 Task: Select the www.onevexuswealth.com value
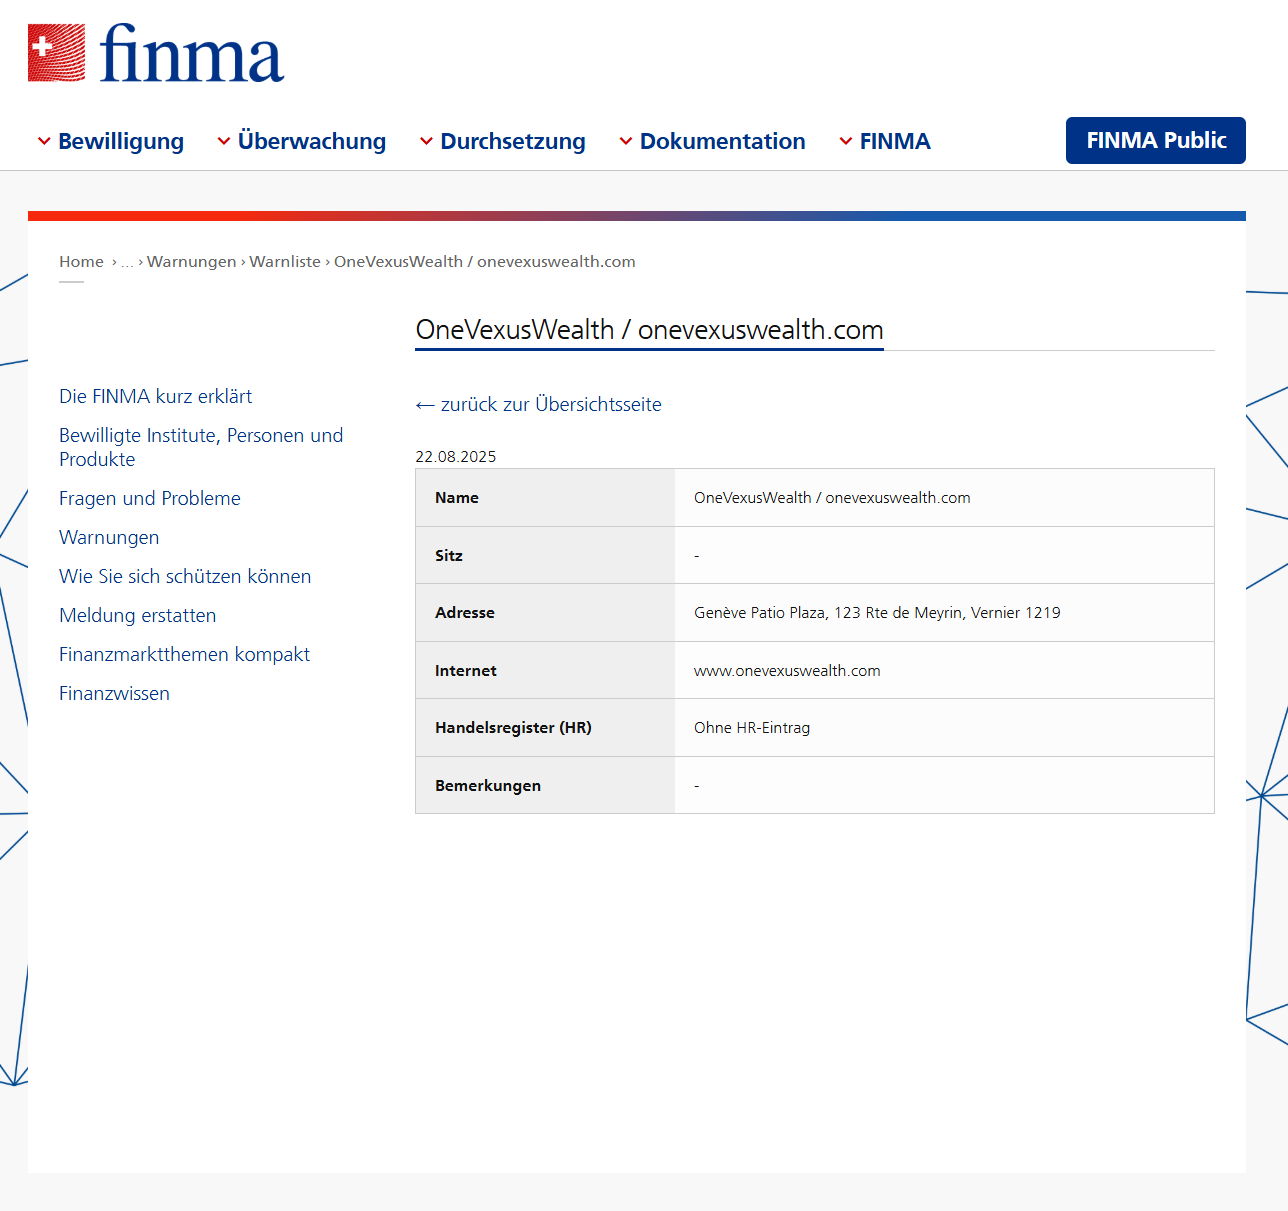pos(787,670)
